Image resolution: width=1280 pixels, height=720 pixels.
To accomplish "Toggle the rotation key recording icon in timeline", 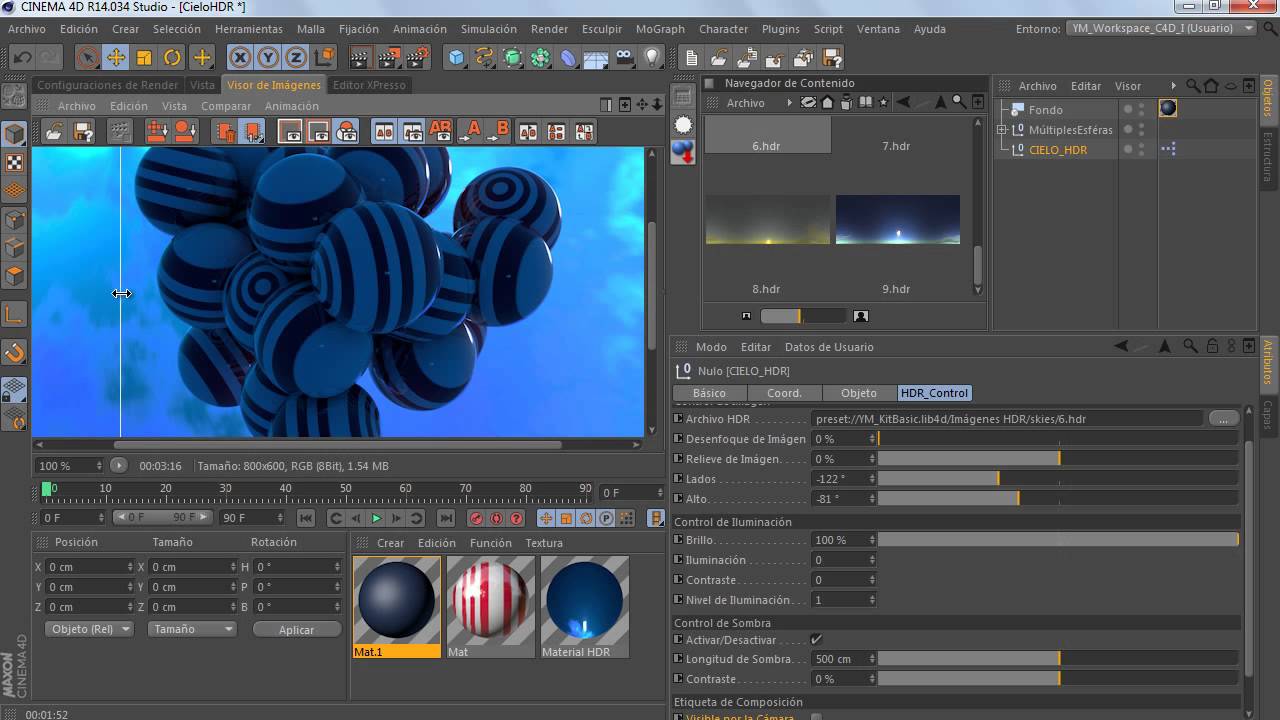I will click(x=586, y=518).
